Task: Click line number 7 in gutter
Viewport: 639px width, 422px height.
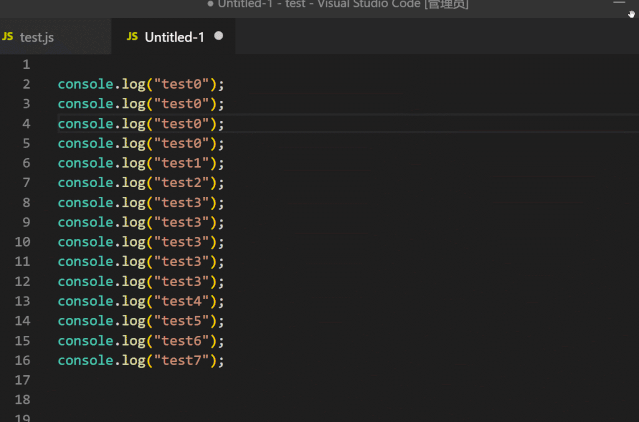Action: click(x=26, y=182)
